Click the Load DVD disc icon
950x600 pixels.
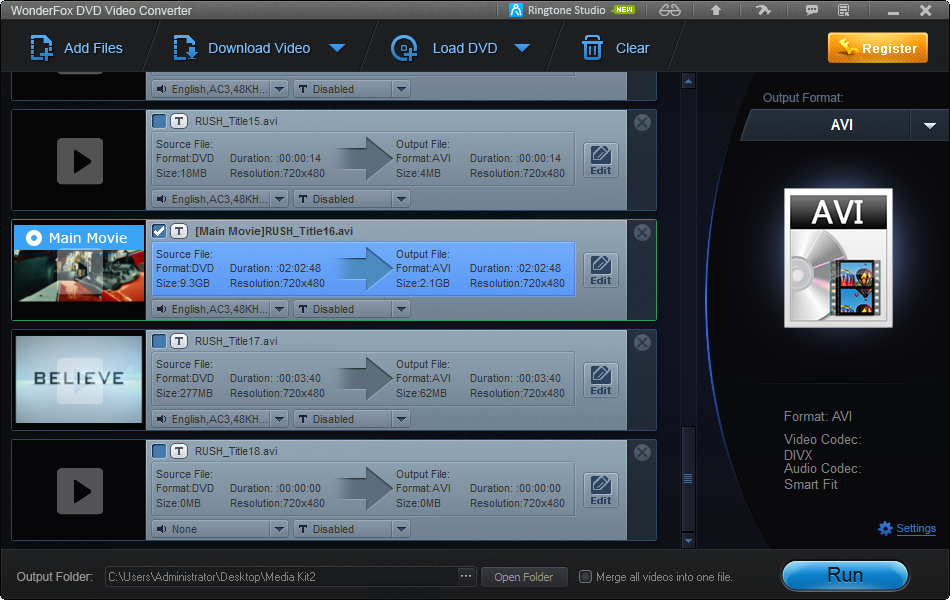pyautogui.click(x=404, y=48)
